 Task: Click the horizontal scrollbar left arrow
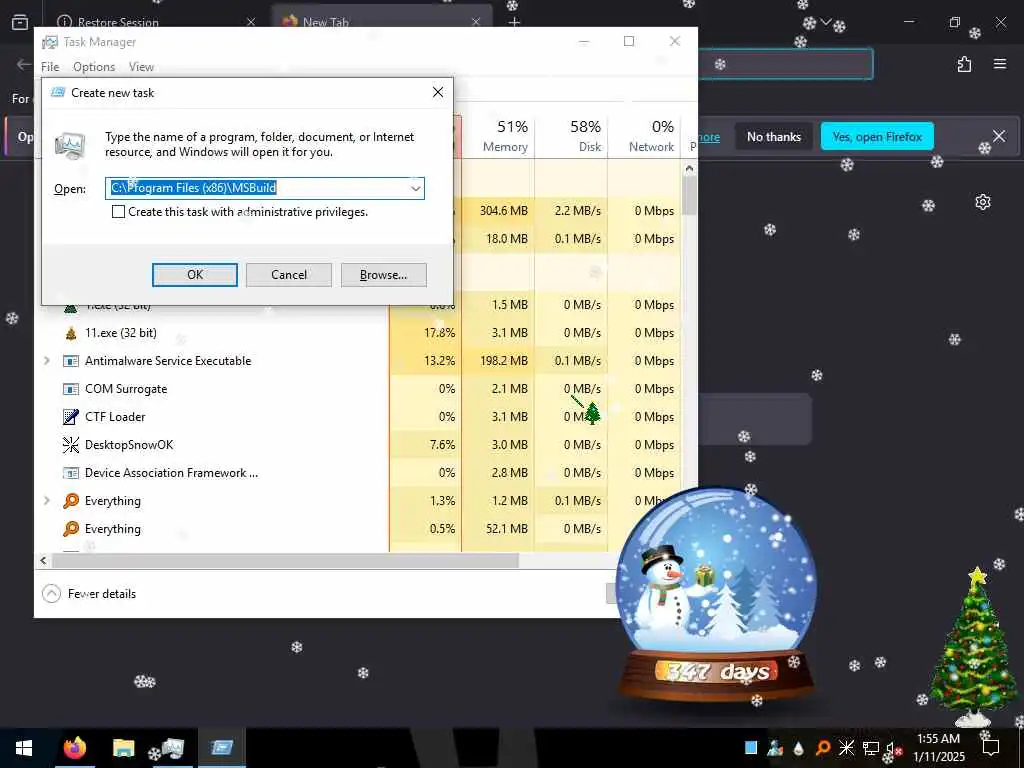[x=44, y=560]
